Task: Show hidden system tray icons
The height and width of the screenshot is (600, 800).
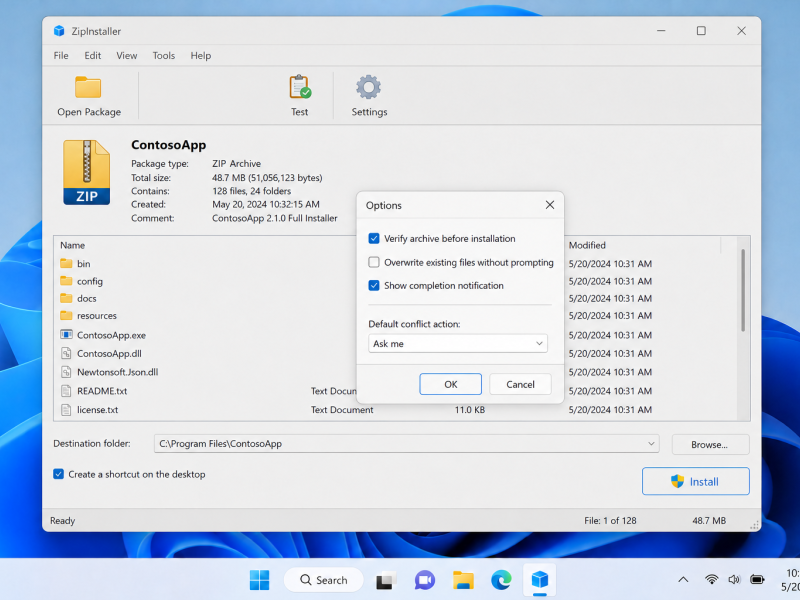Action: tap(683, 580)
